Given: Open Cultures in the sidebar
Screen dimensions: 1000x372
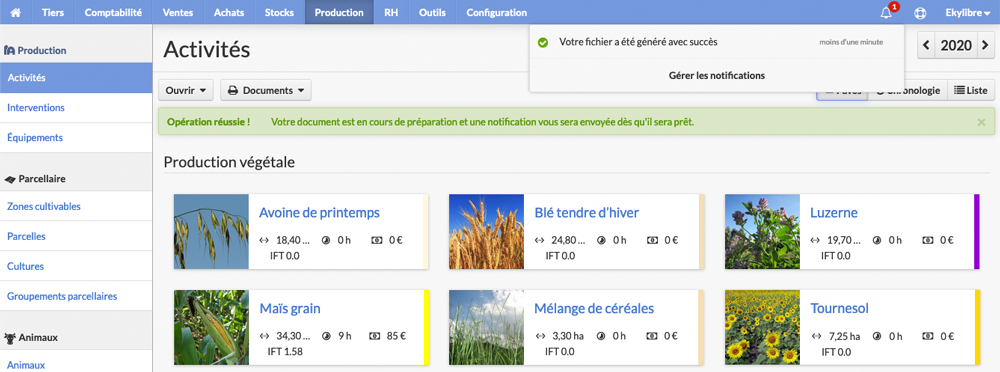Looking at the screenshot, I should (76, 266).
